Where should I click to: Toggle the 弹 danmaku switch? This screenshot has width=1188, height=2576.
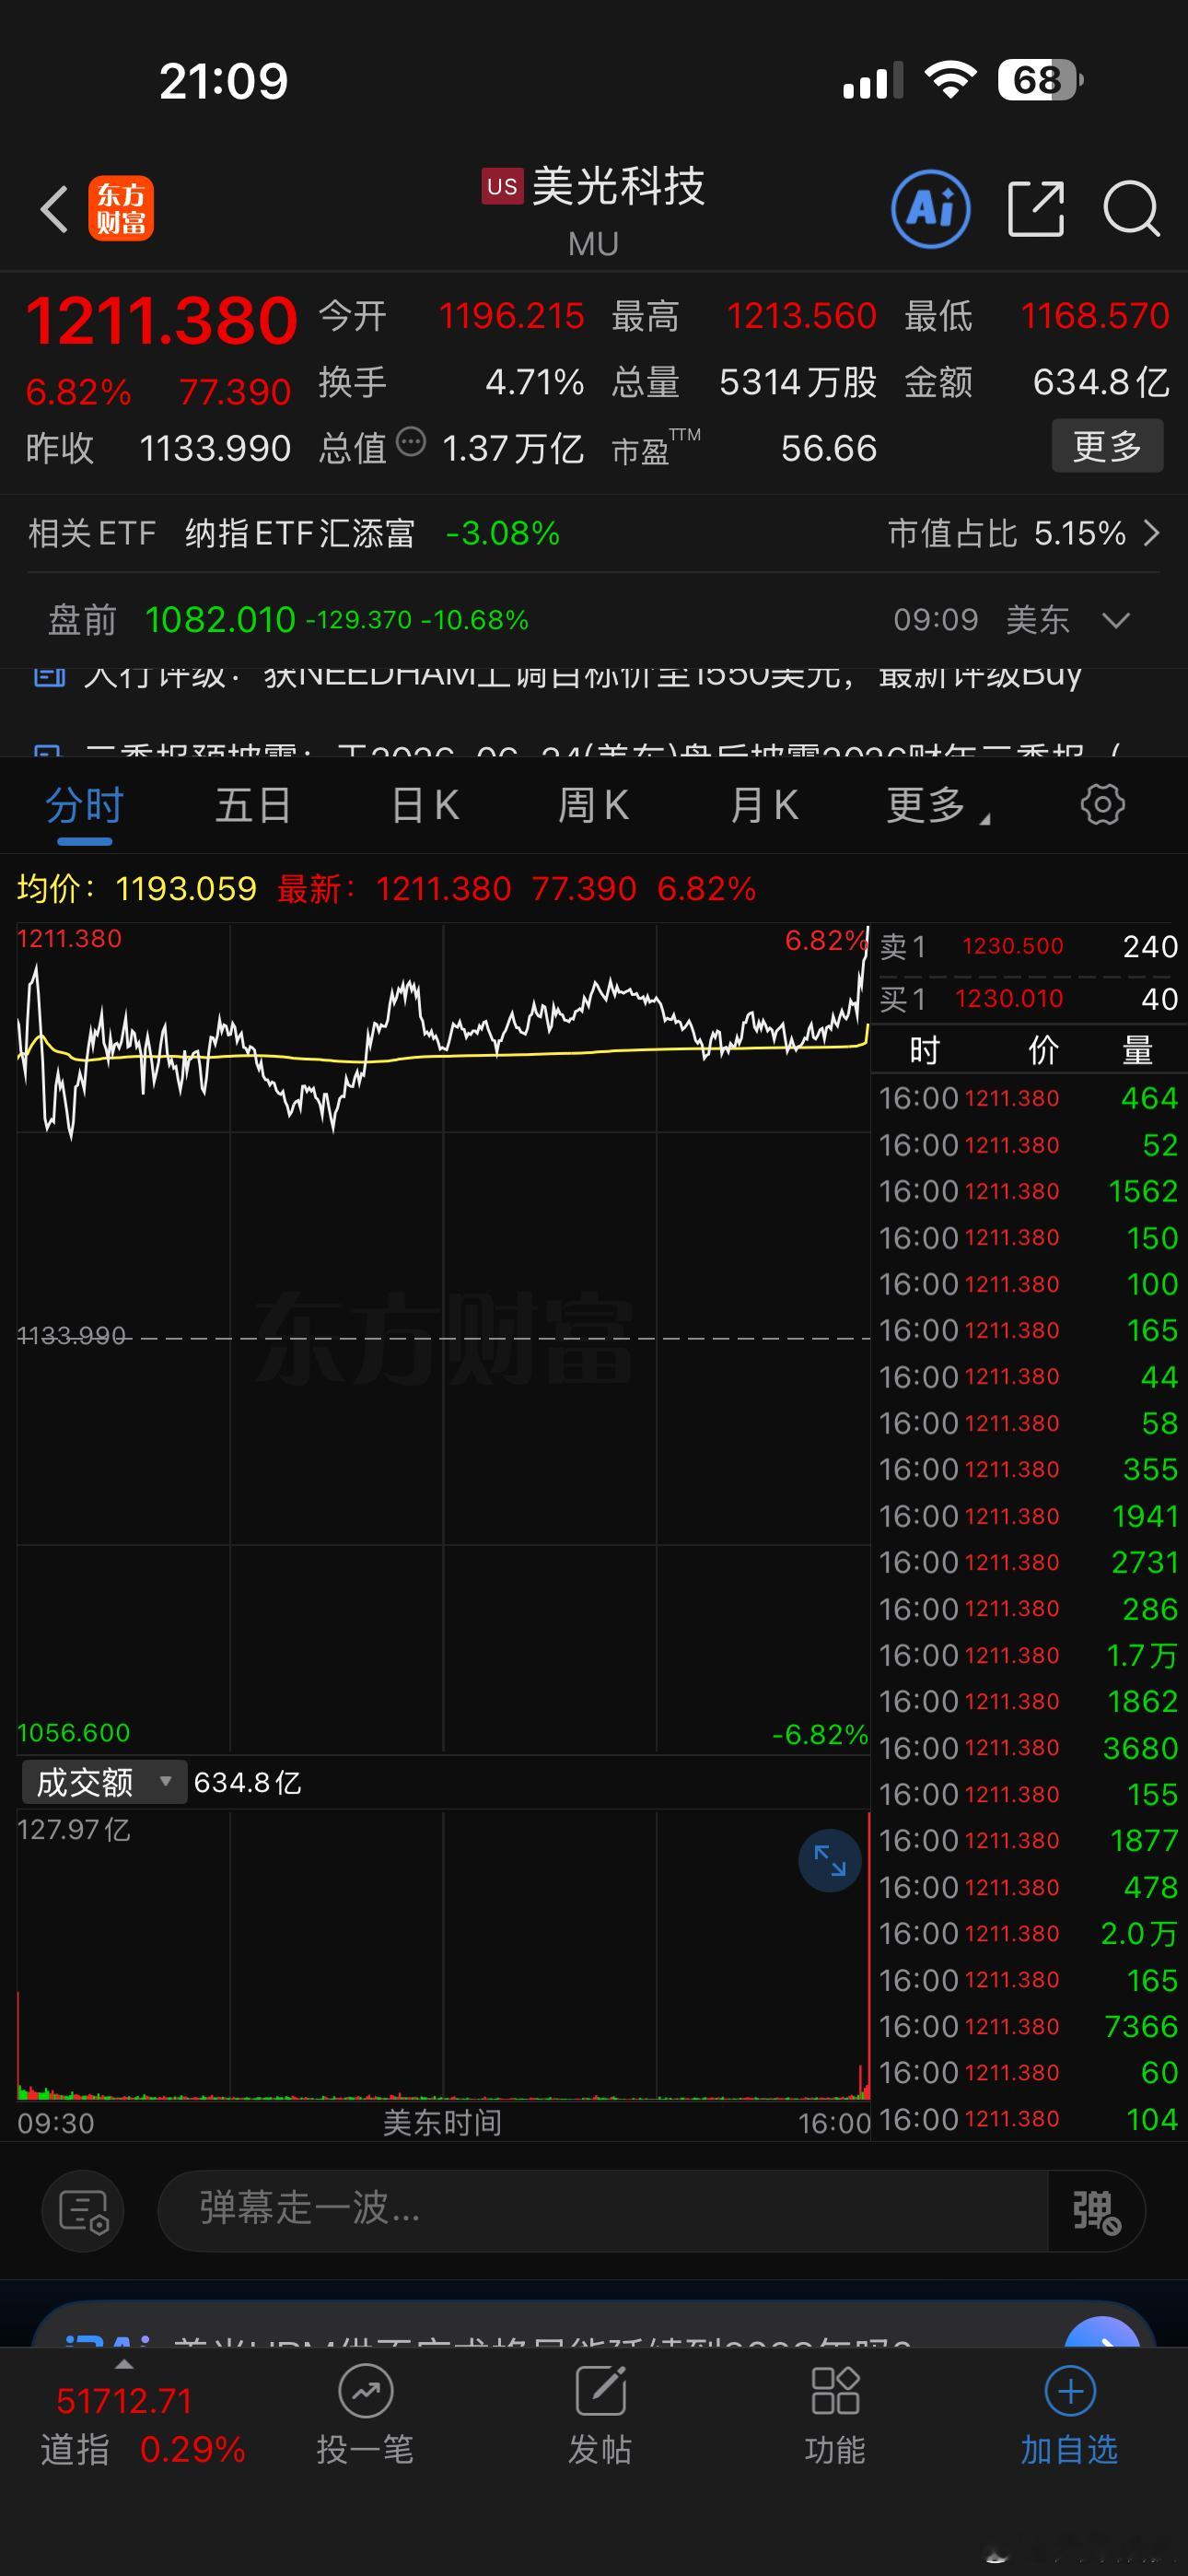tap(1096, 2211)
